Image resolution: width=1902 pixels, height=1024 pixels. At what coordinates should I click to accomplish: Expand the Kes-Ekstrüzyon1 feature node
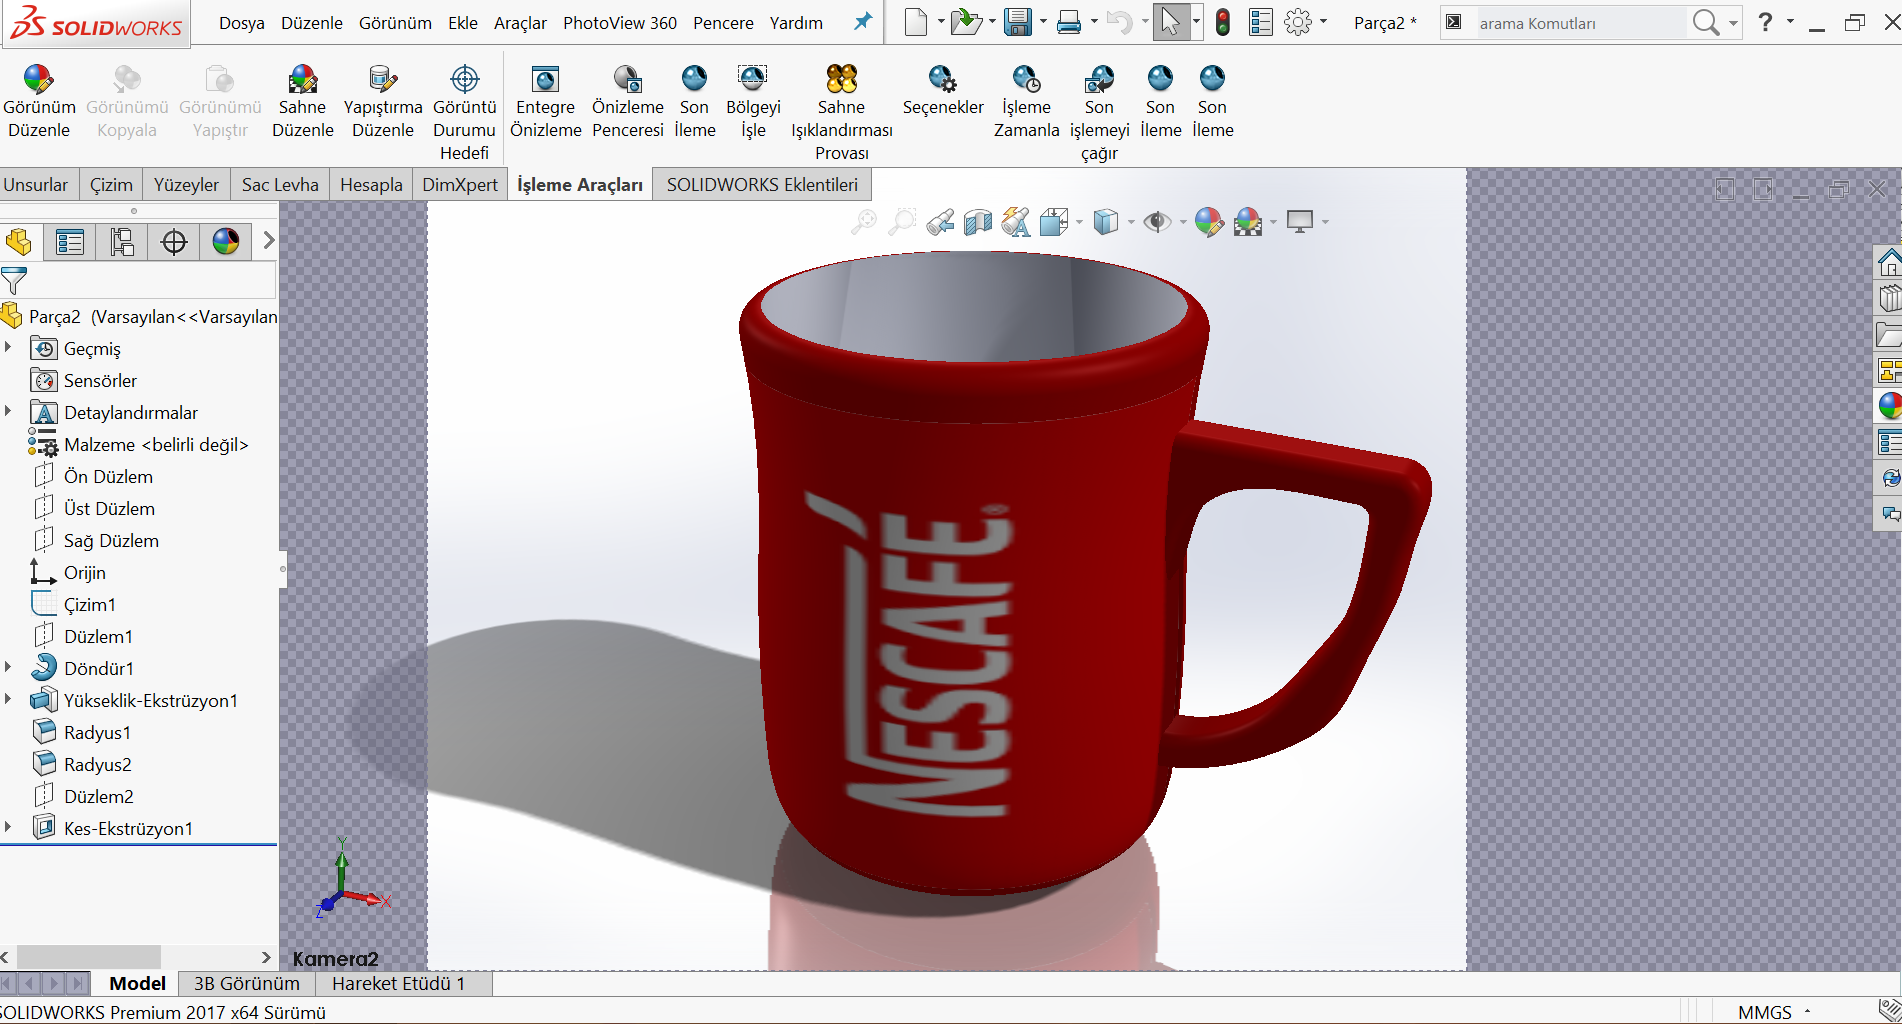[x=9, y=827]
